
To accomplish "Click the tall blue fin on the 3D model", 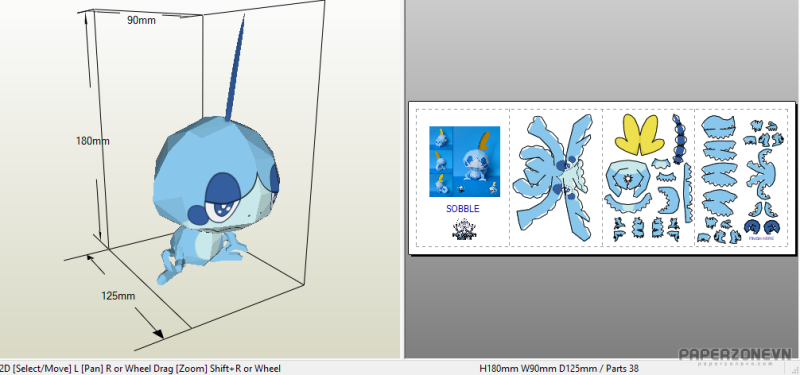I will pyautogui.click(x=235, y=69).
